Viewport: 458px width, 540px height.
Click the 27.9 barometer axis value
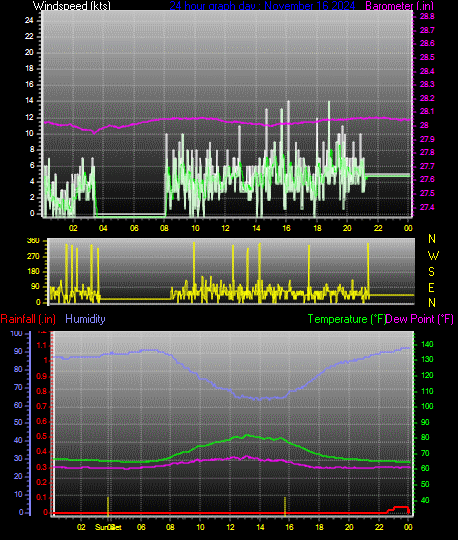tap(427, 139)
